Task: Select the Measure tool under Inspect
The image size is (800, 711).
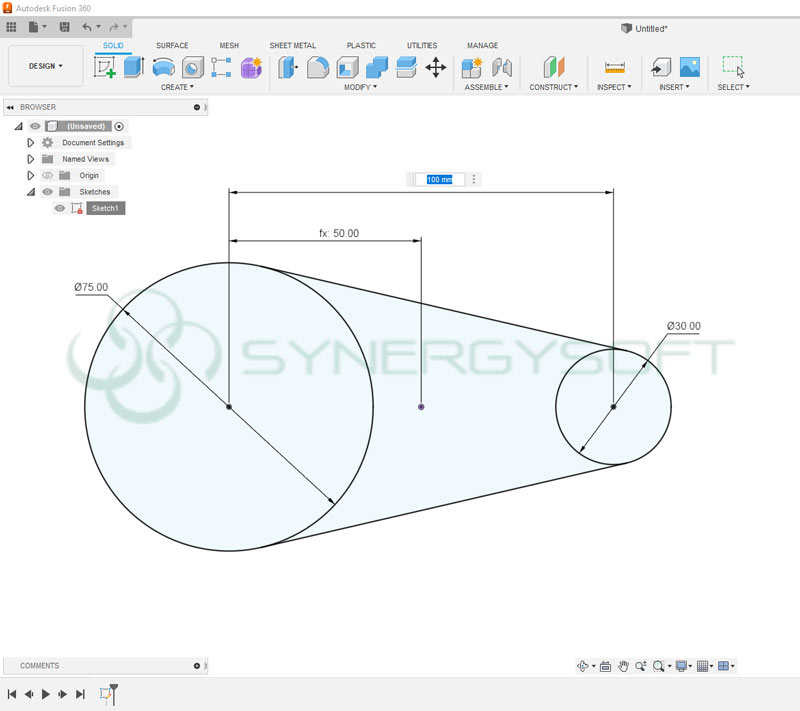Action: click(613, 68)
